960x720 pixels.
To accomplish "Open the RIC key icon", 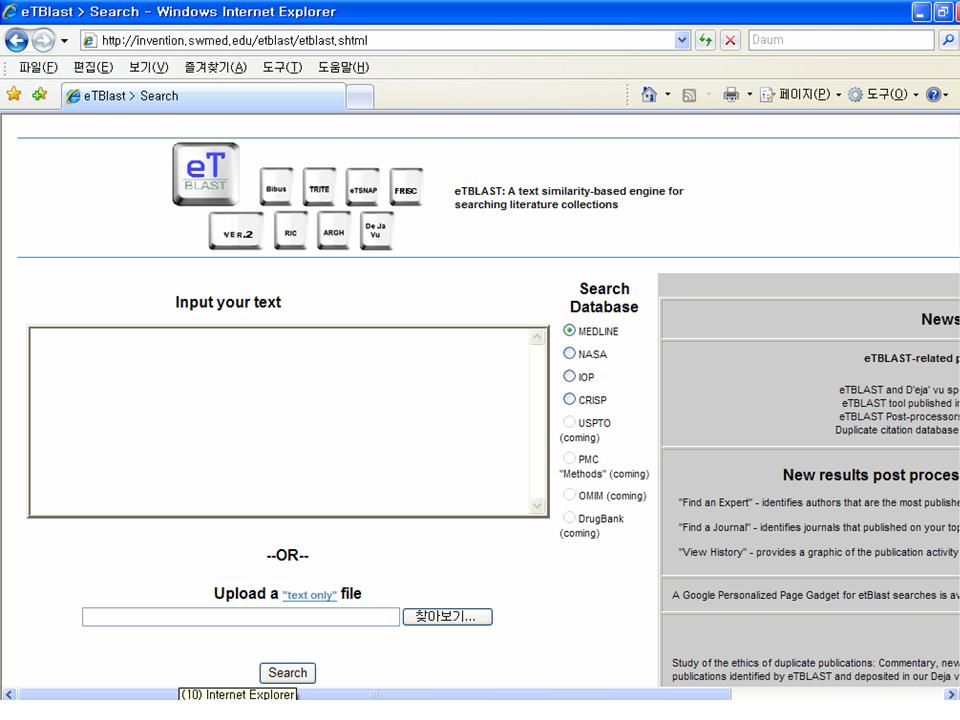I will 291,231.
